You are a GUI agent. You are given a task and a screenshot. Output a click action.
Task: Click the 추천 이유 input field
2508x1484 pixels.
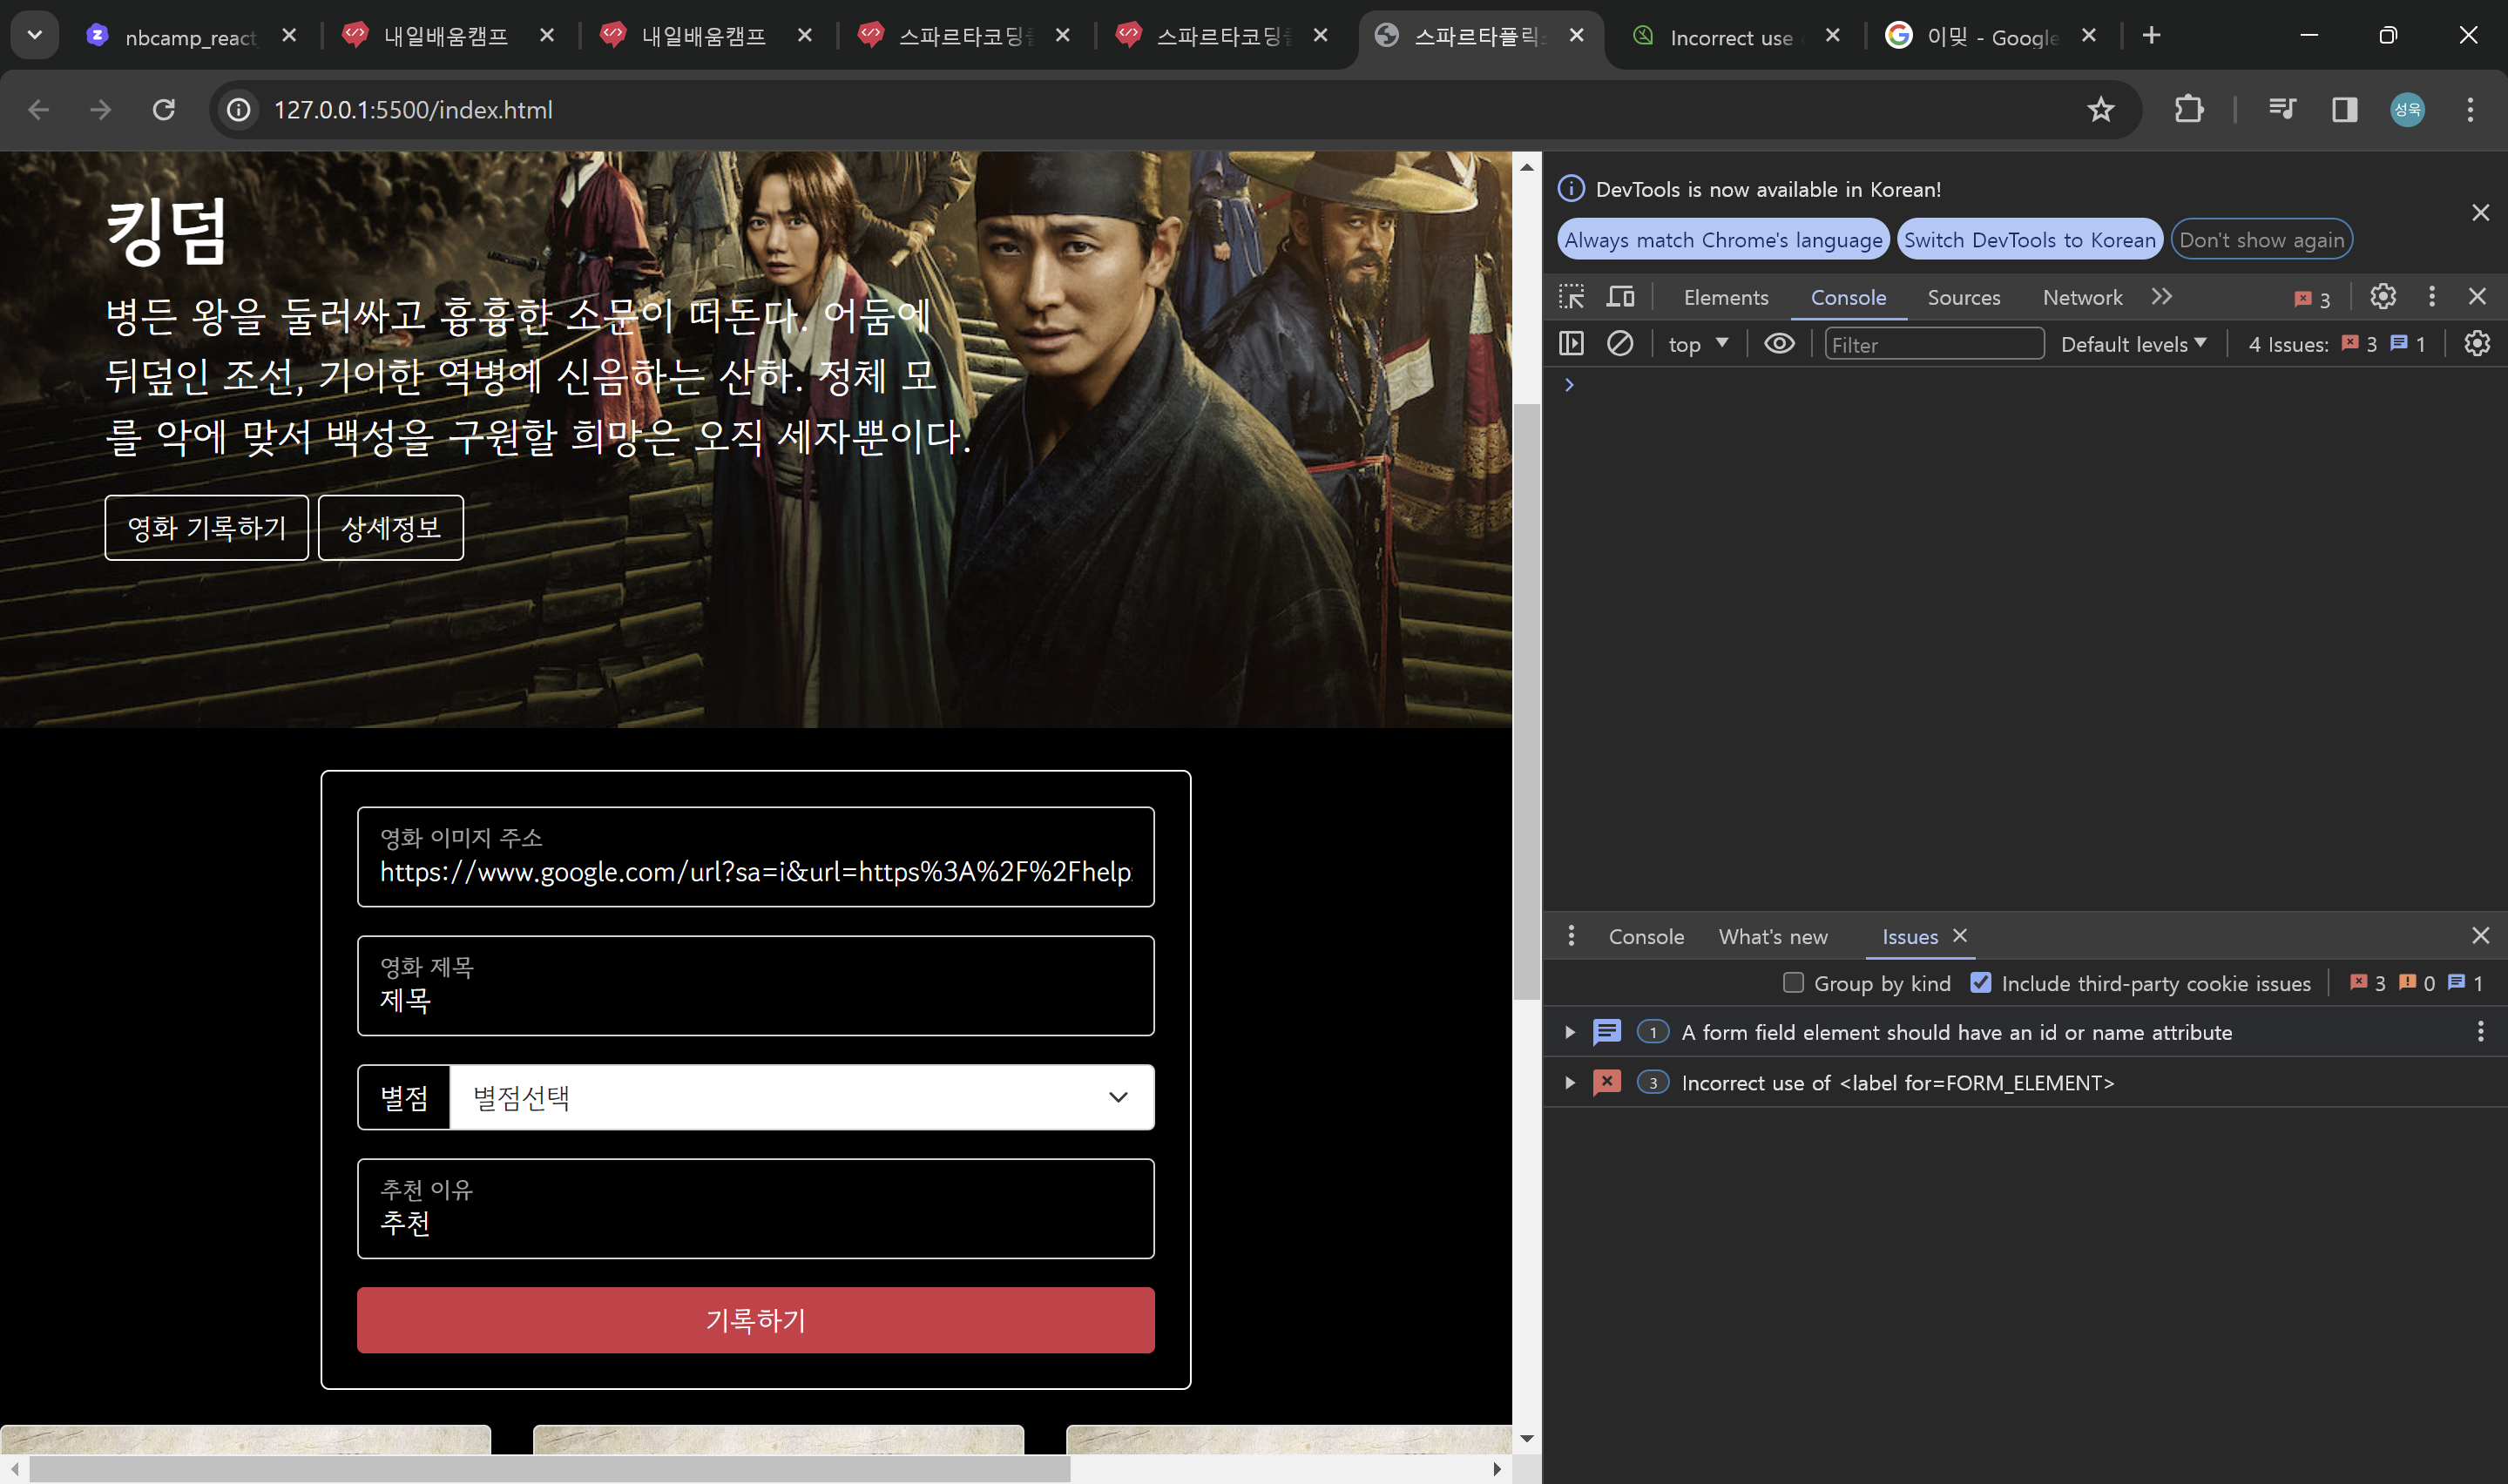coord(756,1209)
